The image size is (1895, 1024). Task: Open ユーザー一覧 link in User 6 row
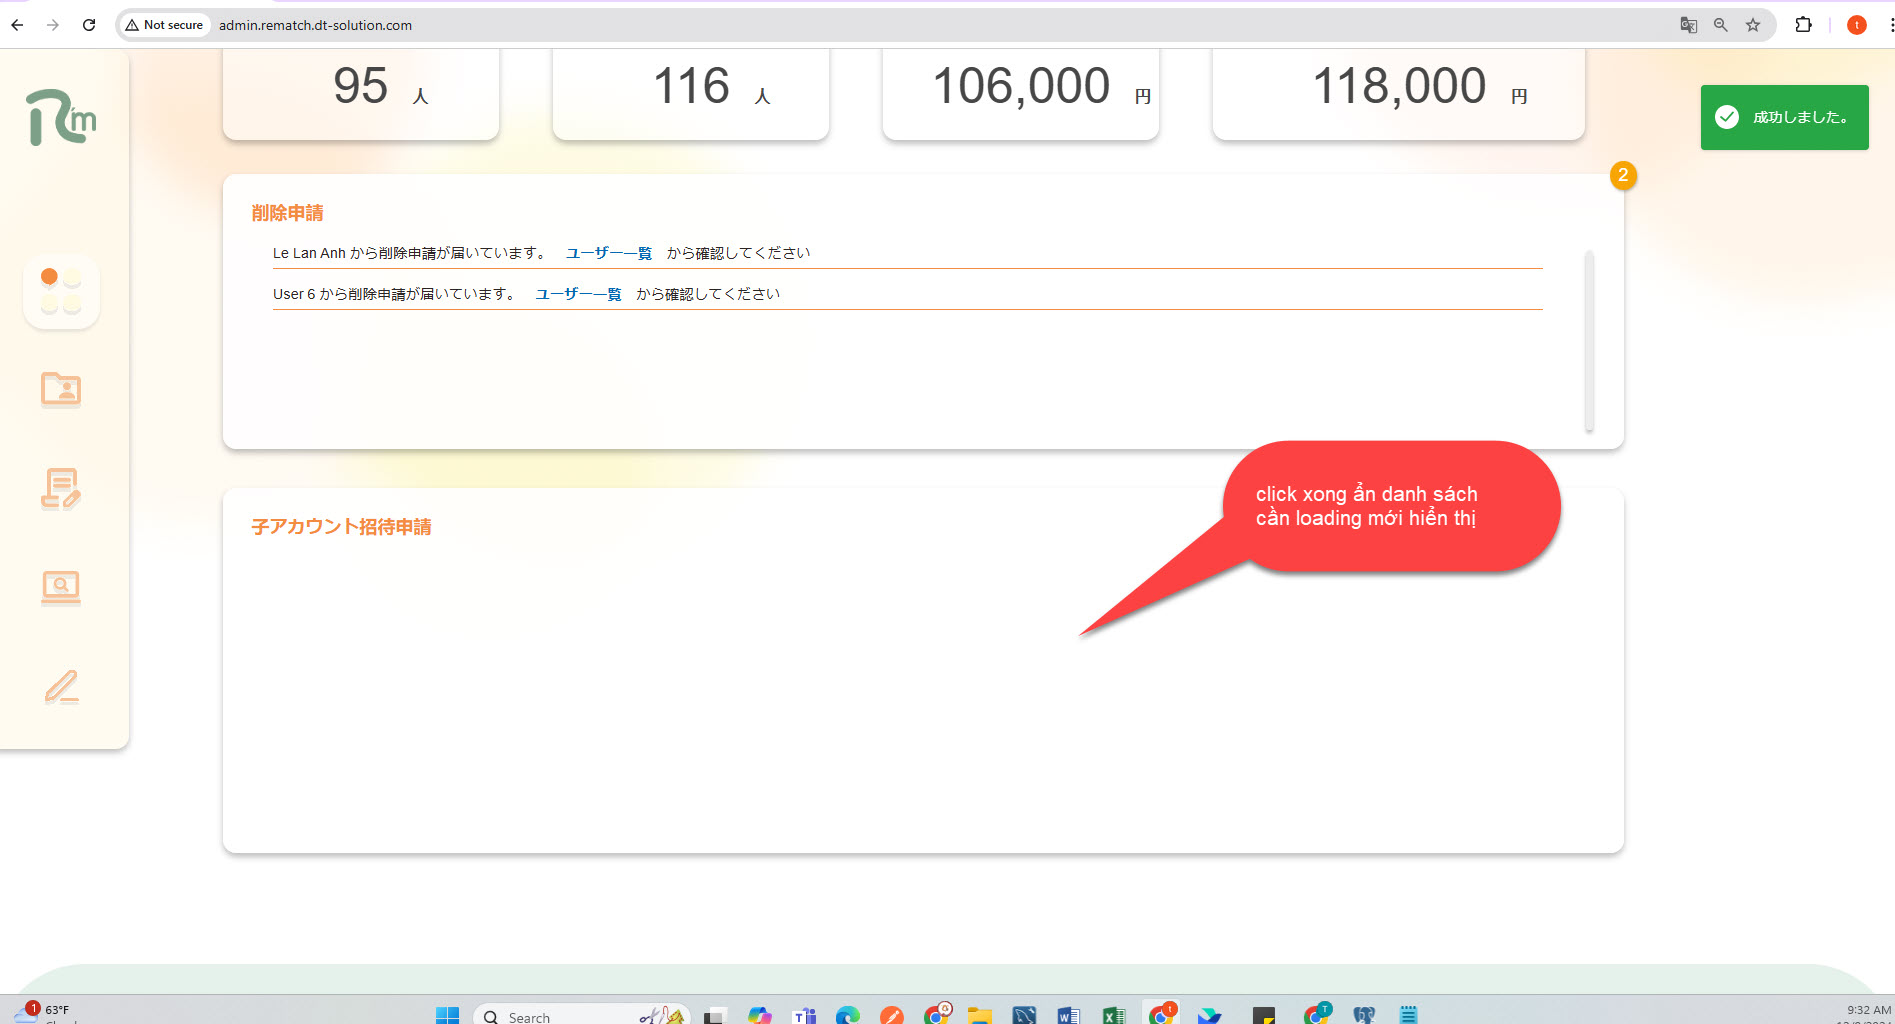578,294
